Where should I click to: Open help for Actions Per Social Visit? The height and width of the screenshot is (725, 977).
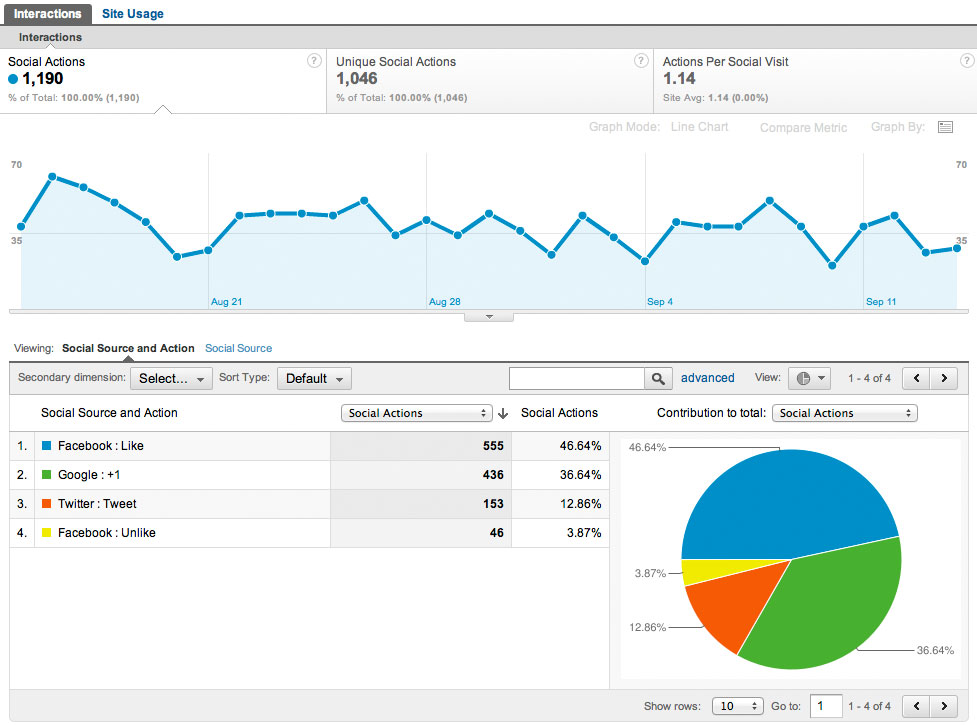point(966,60)
